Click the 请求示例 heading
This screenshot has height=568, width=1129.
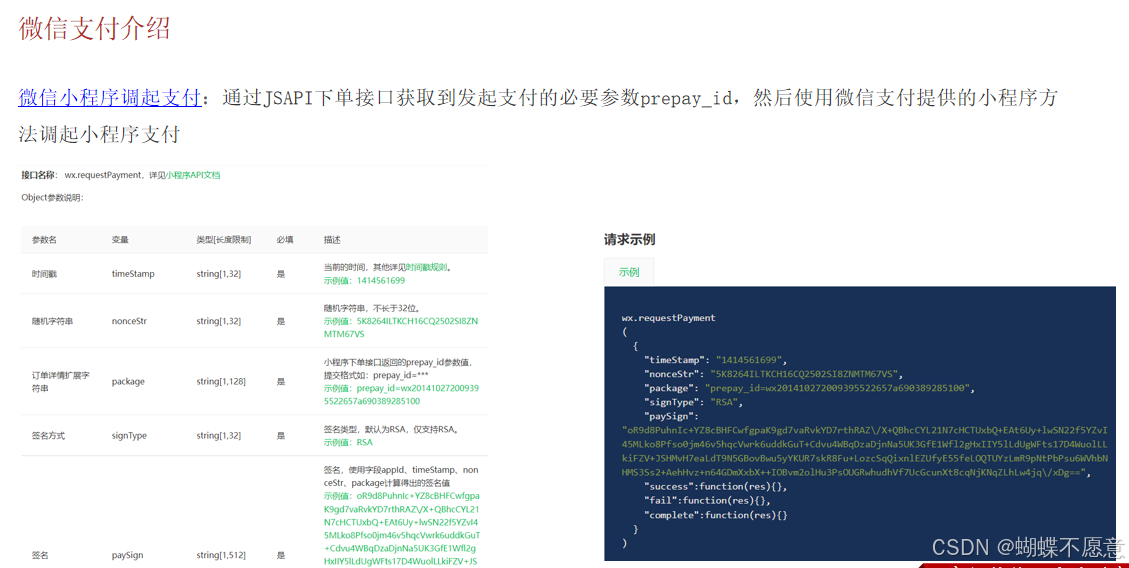click(629, 240)
